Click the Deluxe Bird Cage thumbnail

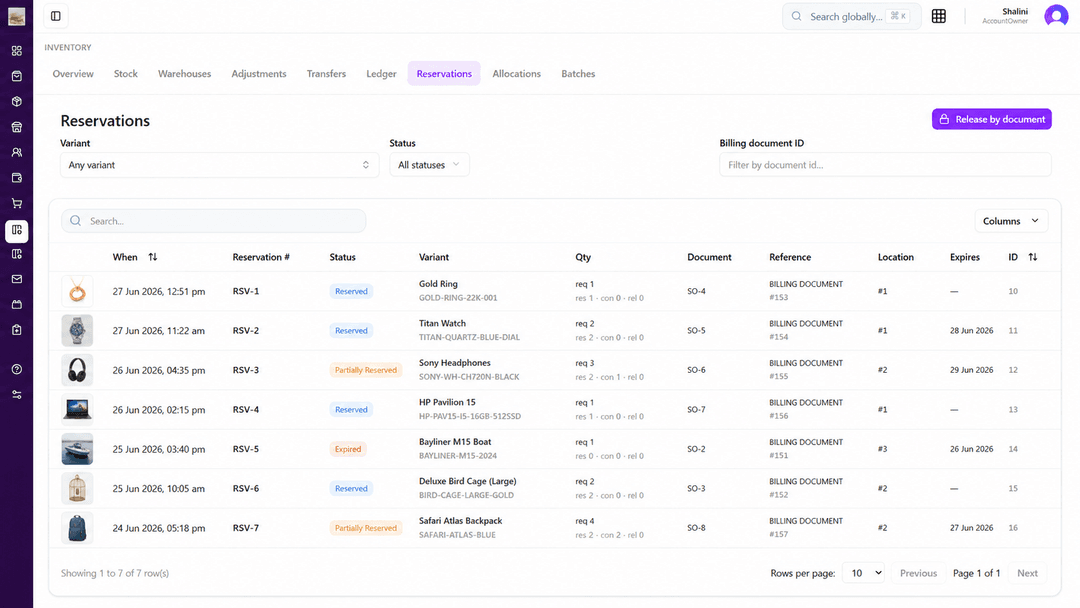point(77,488)
